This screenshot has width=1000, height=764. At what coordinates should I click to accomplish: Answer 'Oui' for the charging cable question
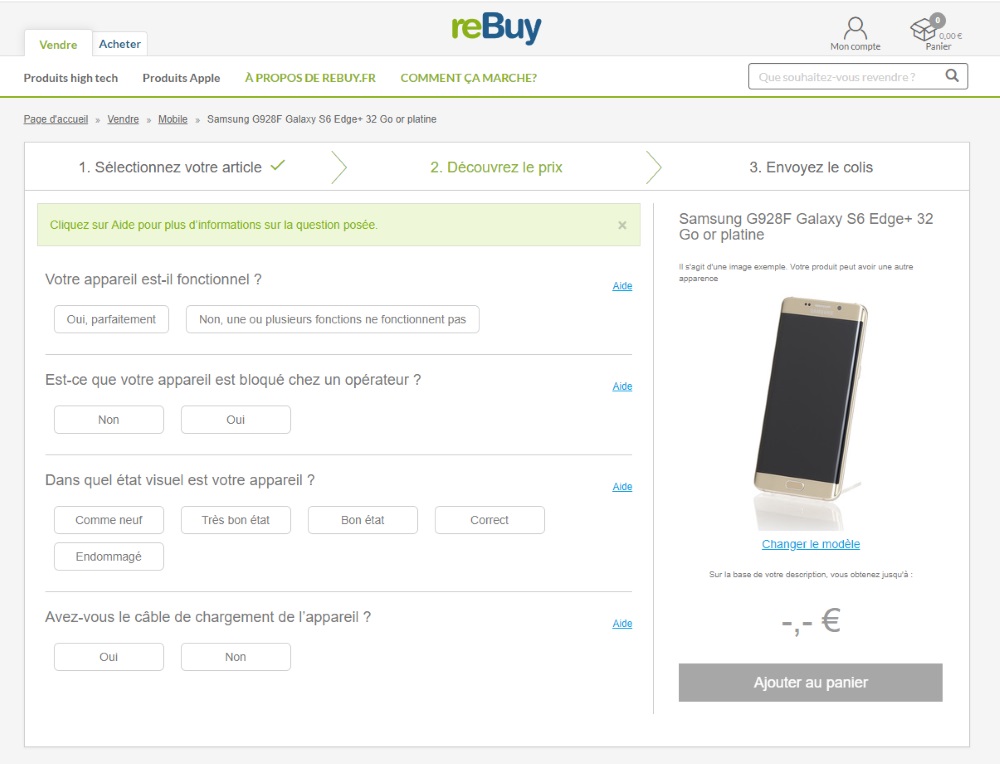pos(108,656)
